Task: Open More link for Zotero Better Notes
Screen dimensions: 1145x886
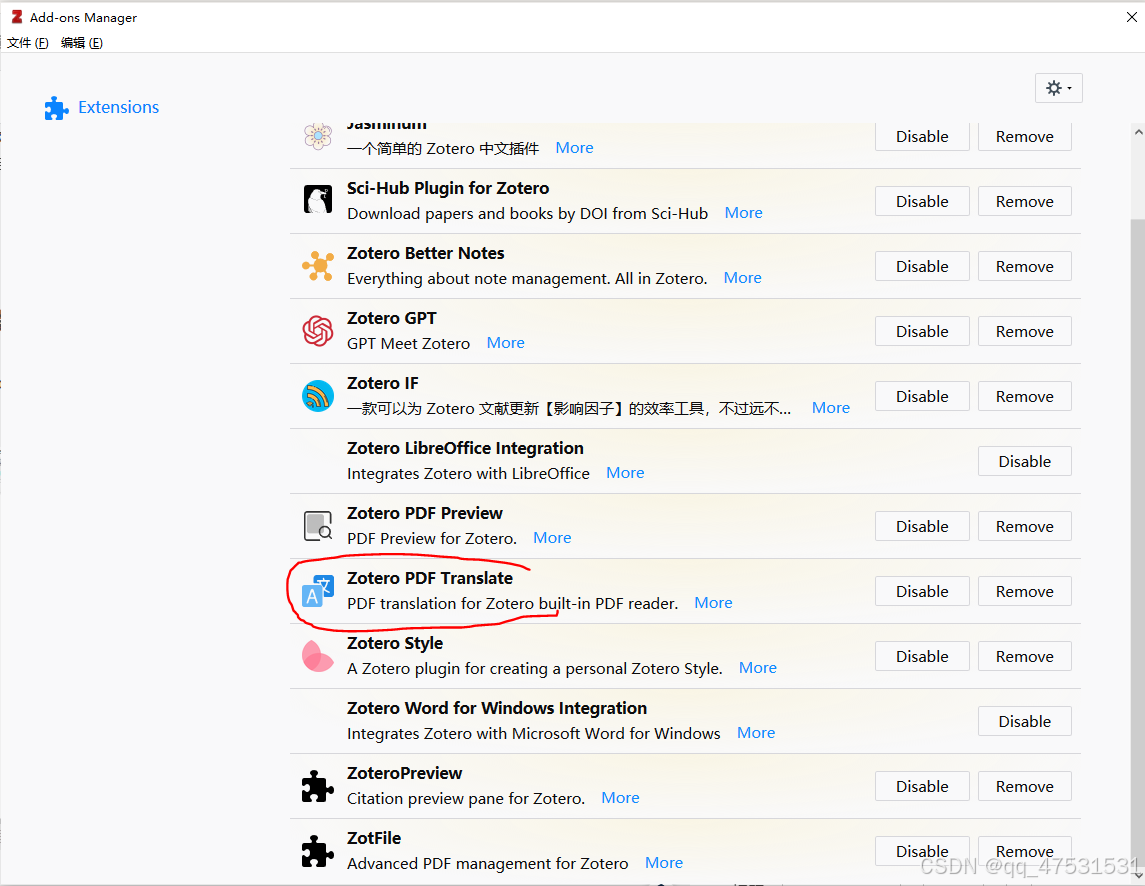Action: click(x=742, y=278)
